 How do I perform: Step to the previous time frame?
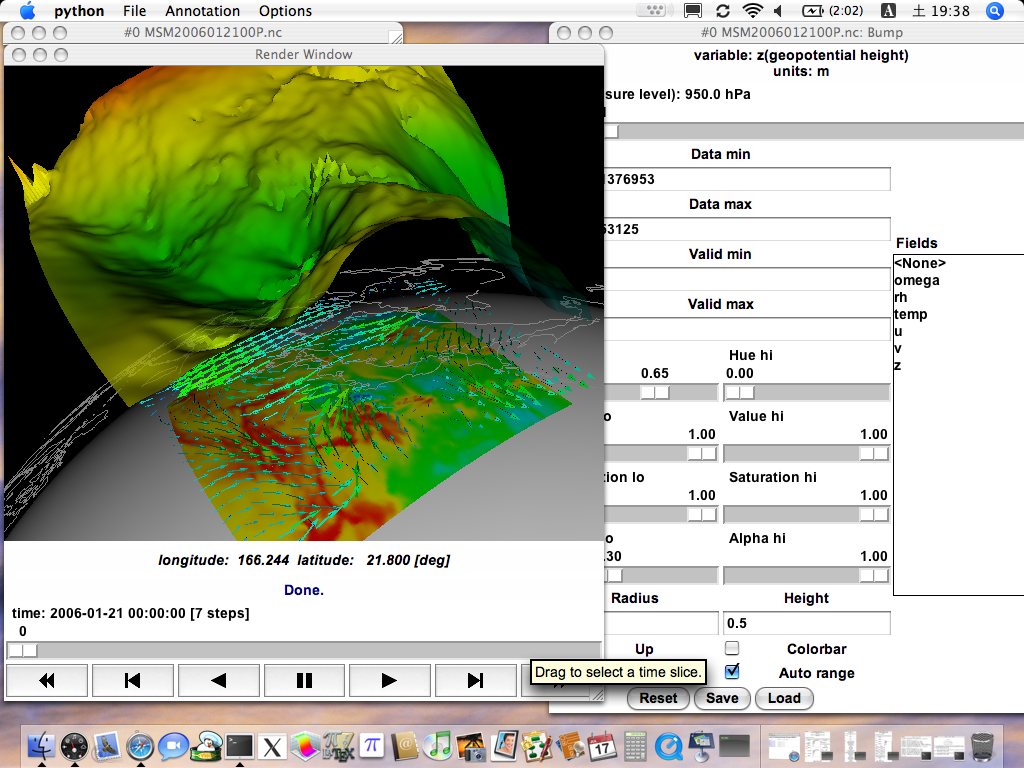pos(133,681)
